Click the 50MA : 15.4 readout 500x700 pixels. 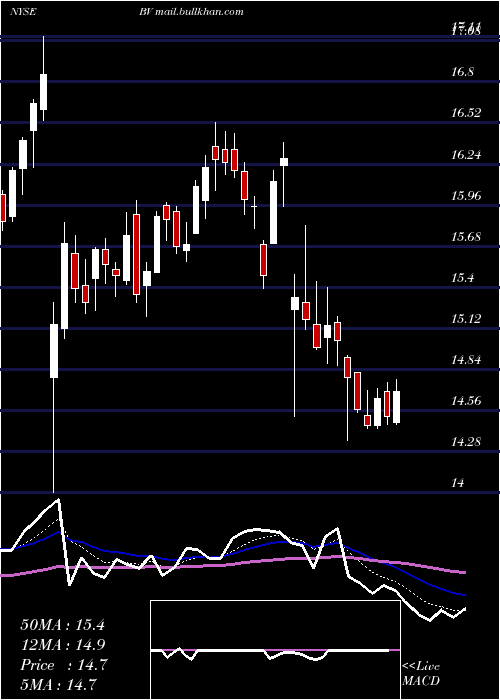(62, 625)
